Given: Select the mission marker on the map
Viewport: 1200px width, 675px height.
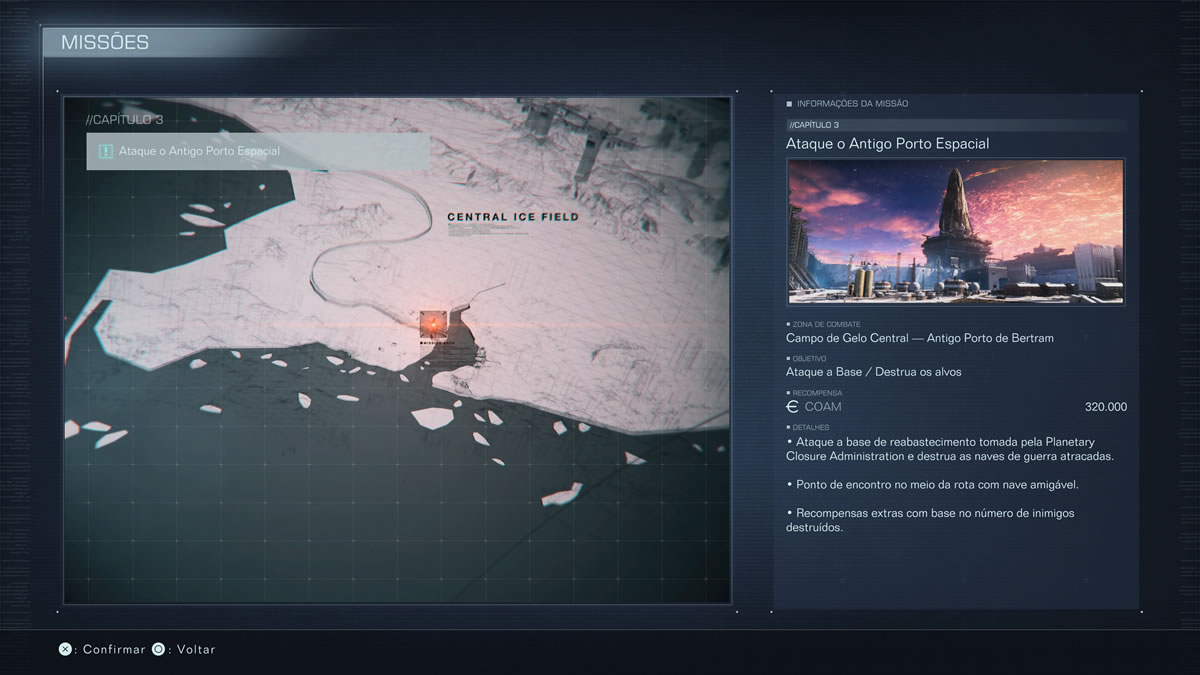Looking at the screenshot, I should (x=433, y=324).
